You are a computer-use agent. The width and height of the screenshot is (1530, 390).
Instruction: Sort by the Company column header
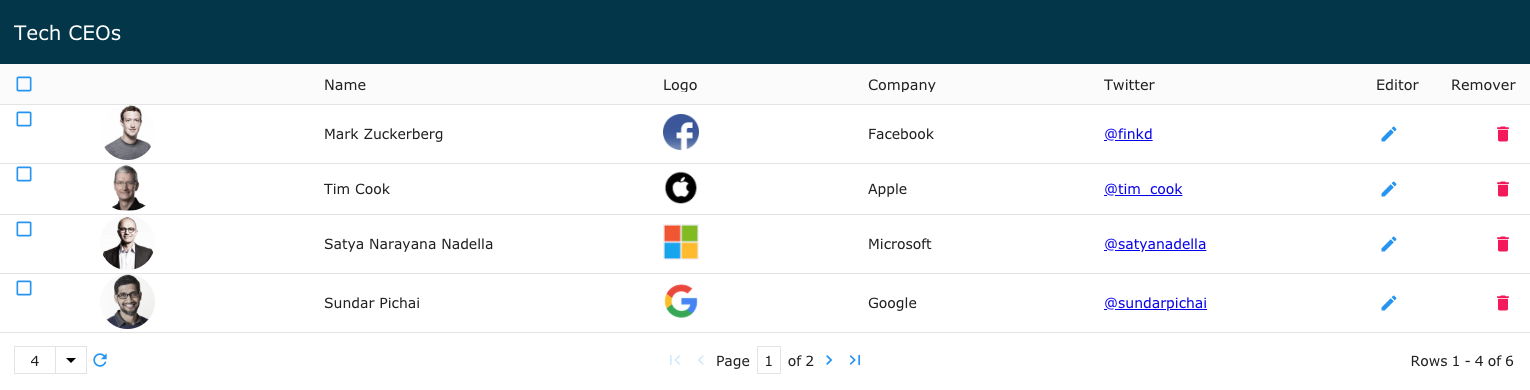click(x=902, y=85)
